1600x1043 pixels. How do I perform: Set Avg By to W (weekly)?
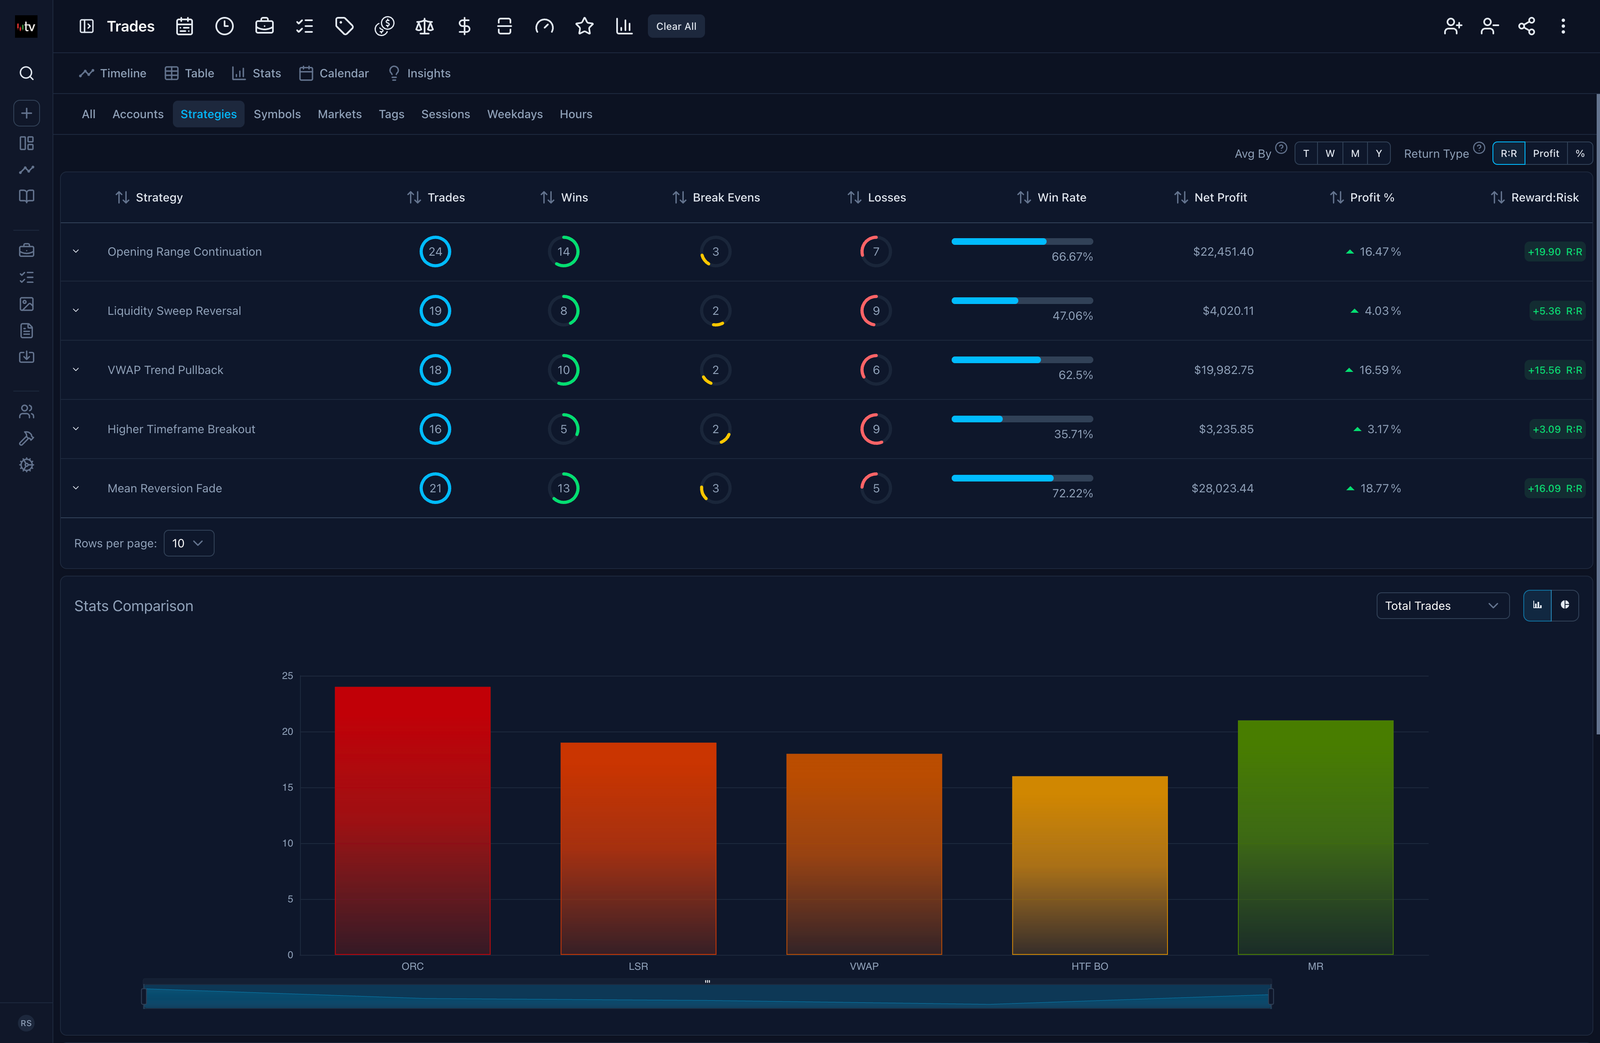click(1330, 154)
